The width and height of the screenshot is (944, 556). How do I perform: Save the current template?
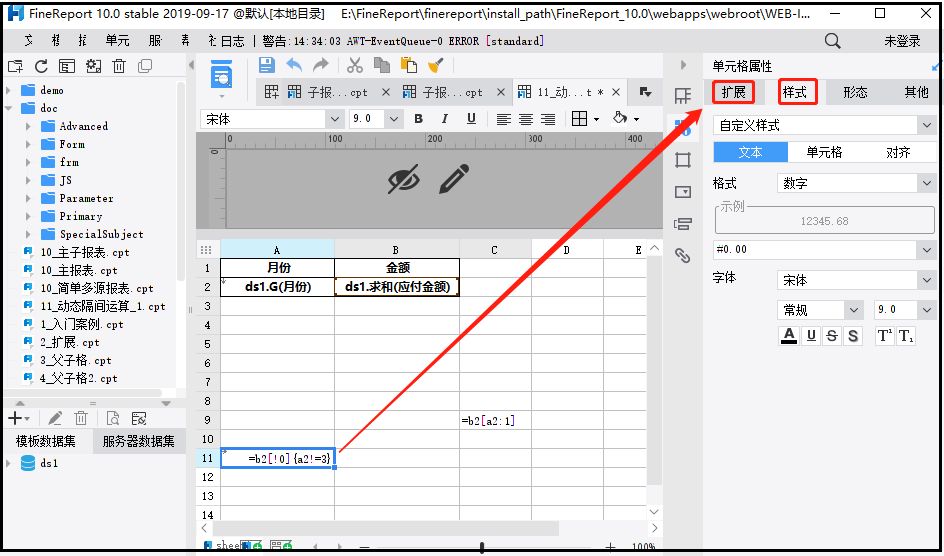(x=266, y=65)
